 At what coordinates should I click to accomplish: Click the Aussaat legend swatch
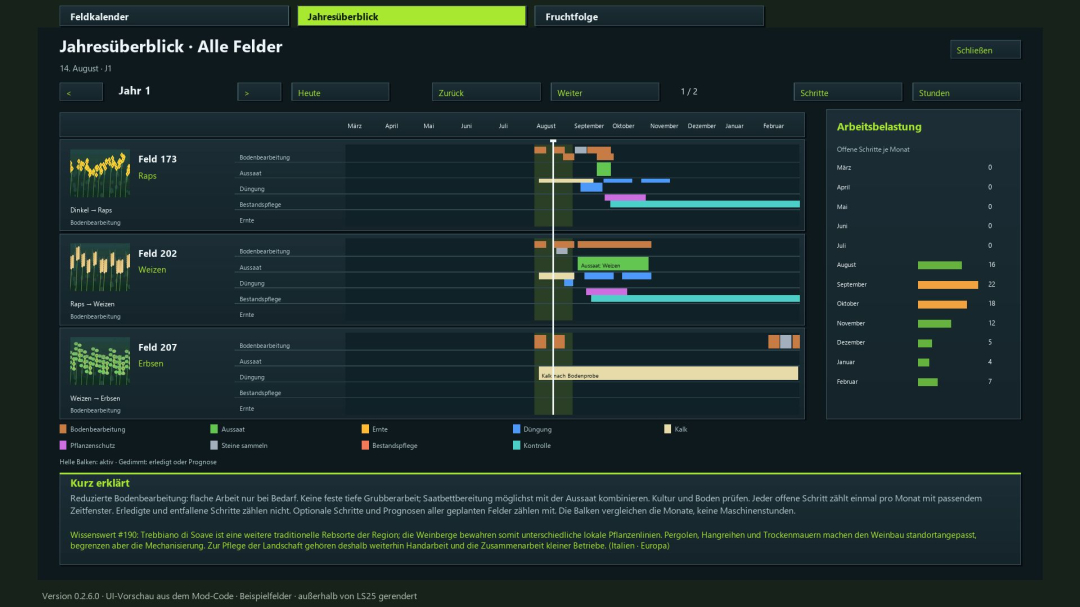pyautogui.click(x=214, y=429)
